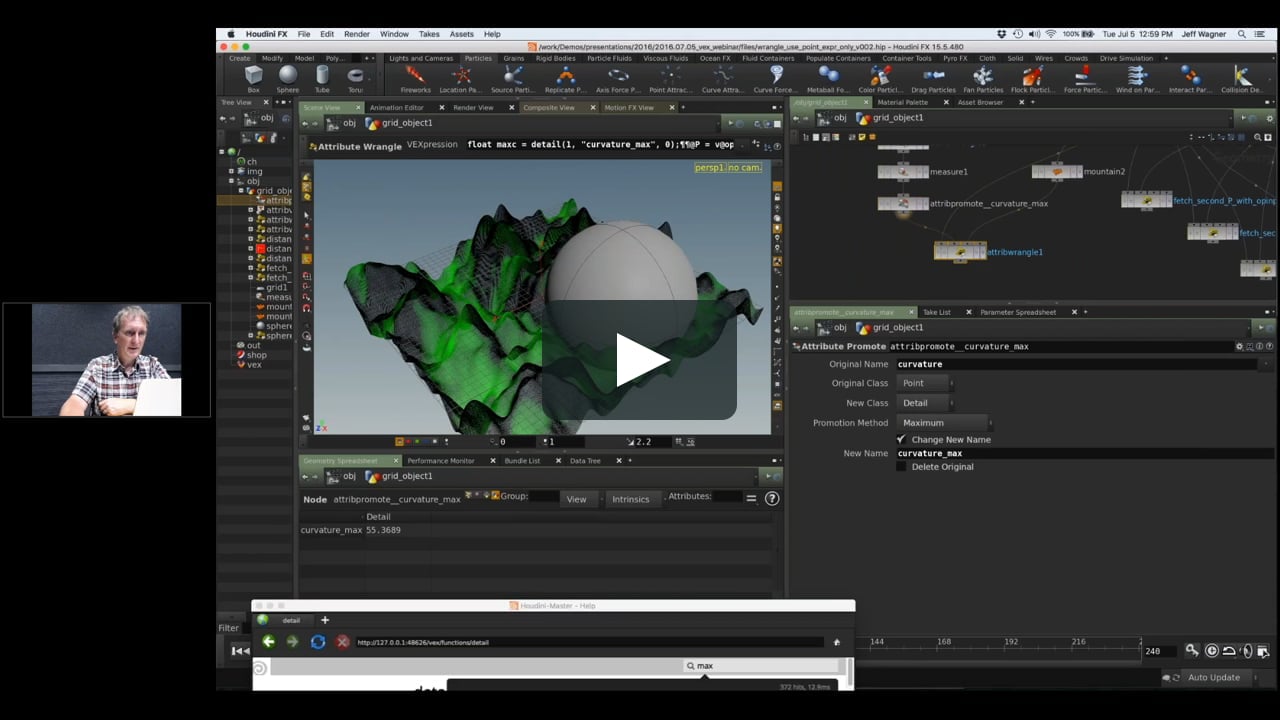Open the Promotion Method dropdown

tap(943, 423)
